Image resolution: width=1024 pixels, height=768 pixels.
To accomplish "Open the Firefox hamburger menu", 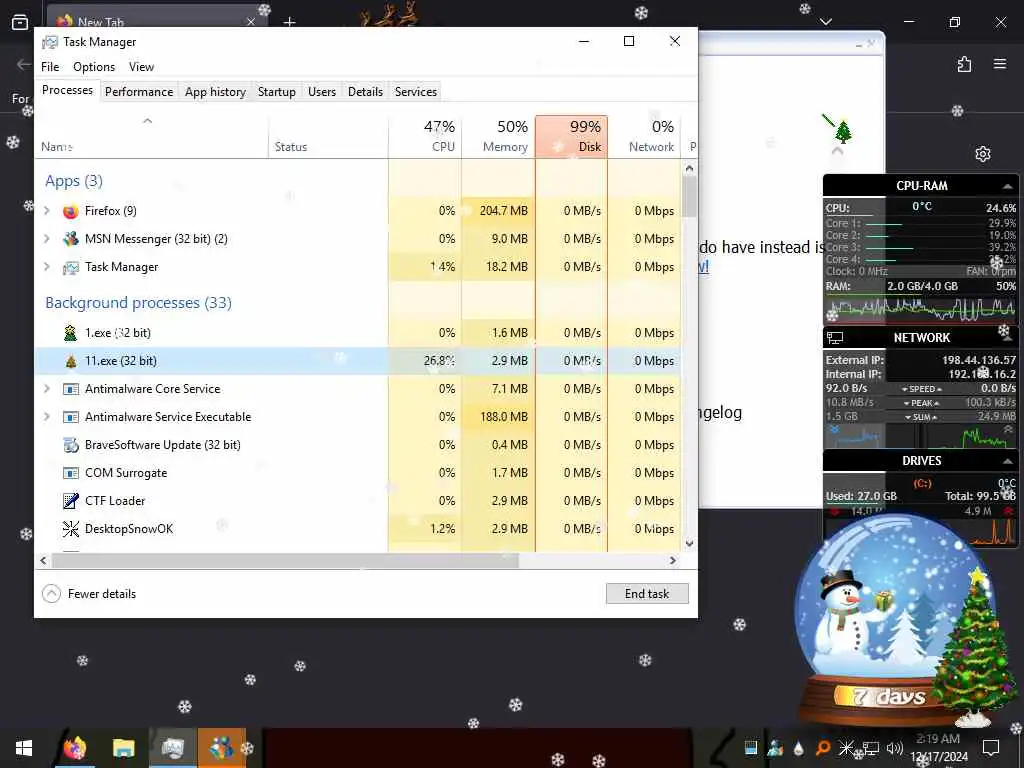I will (1000, 64).
